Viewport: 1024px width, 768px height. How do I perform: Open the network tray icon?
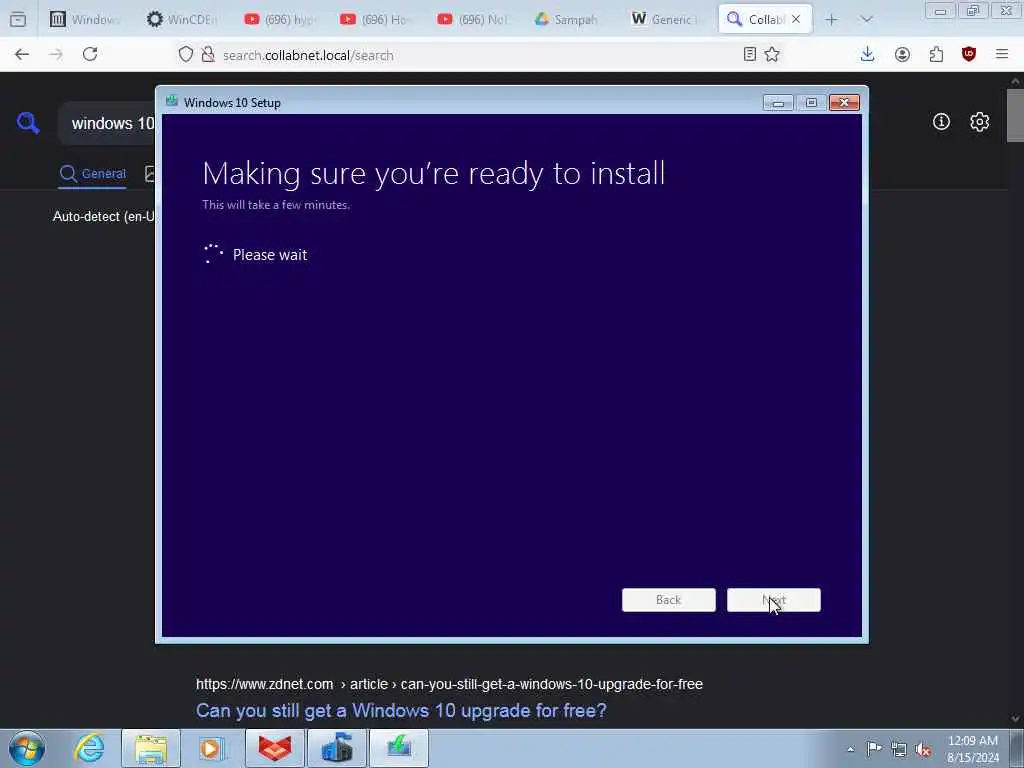coord(899,749)
